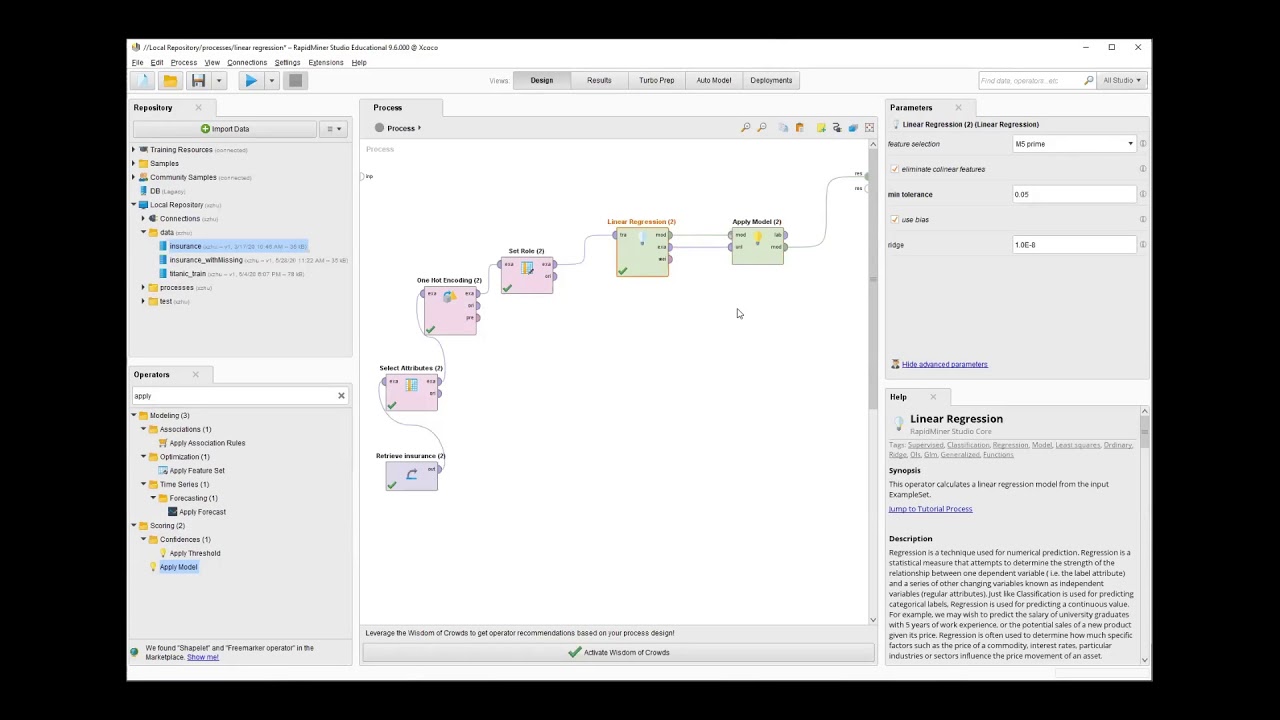Image resolution: width=1280 pixels, height=720 pixels.
Task: Click the copy icon in the Process toolbar
Action: point(783,128)
